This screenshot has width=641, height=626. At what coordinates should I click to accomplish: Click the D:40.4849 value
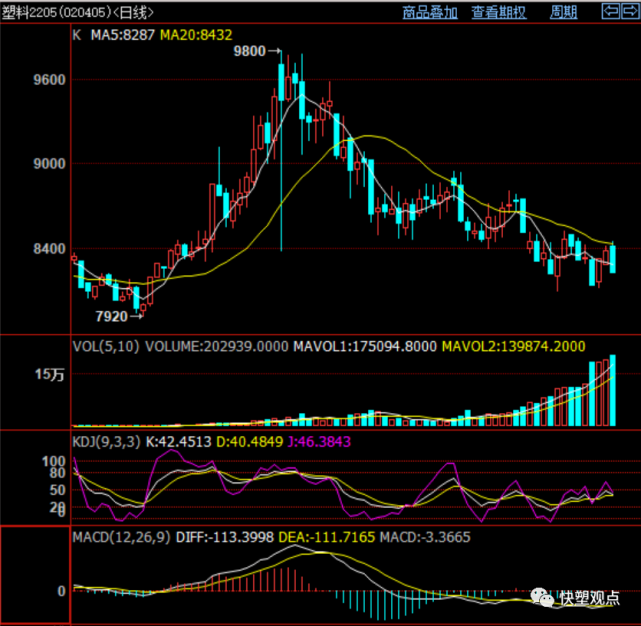(x=249, y=442)
